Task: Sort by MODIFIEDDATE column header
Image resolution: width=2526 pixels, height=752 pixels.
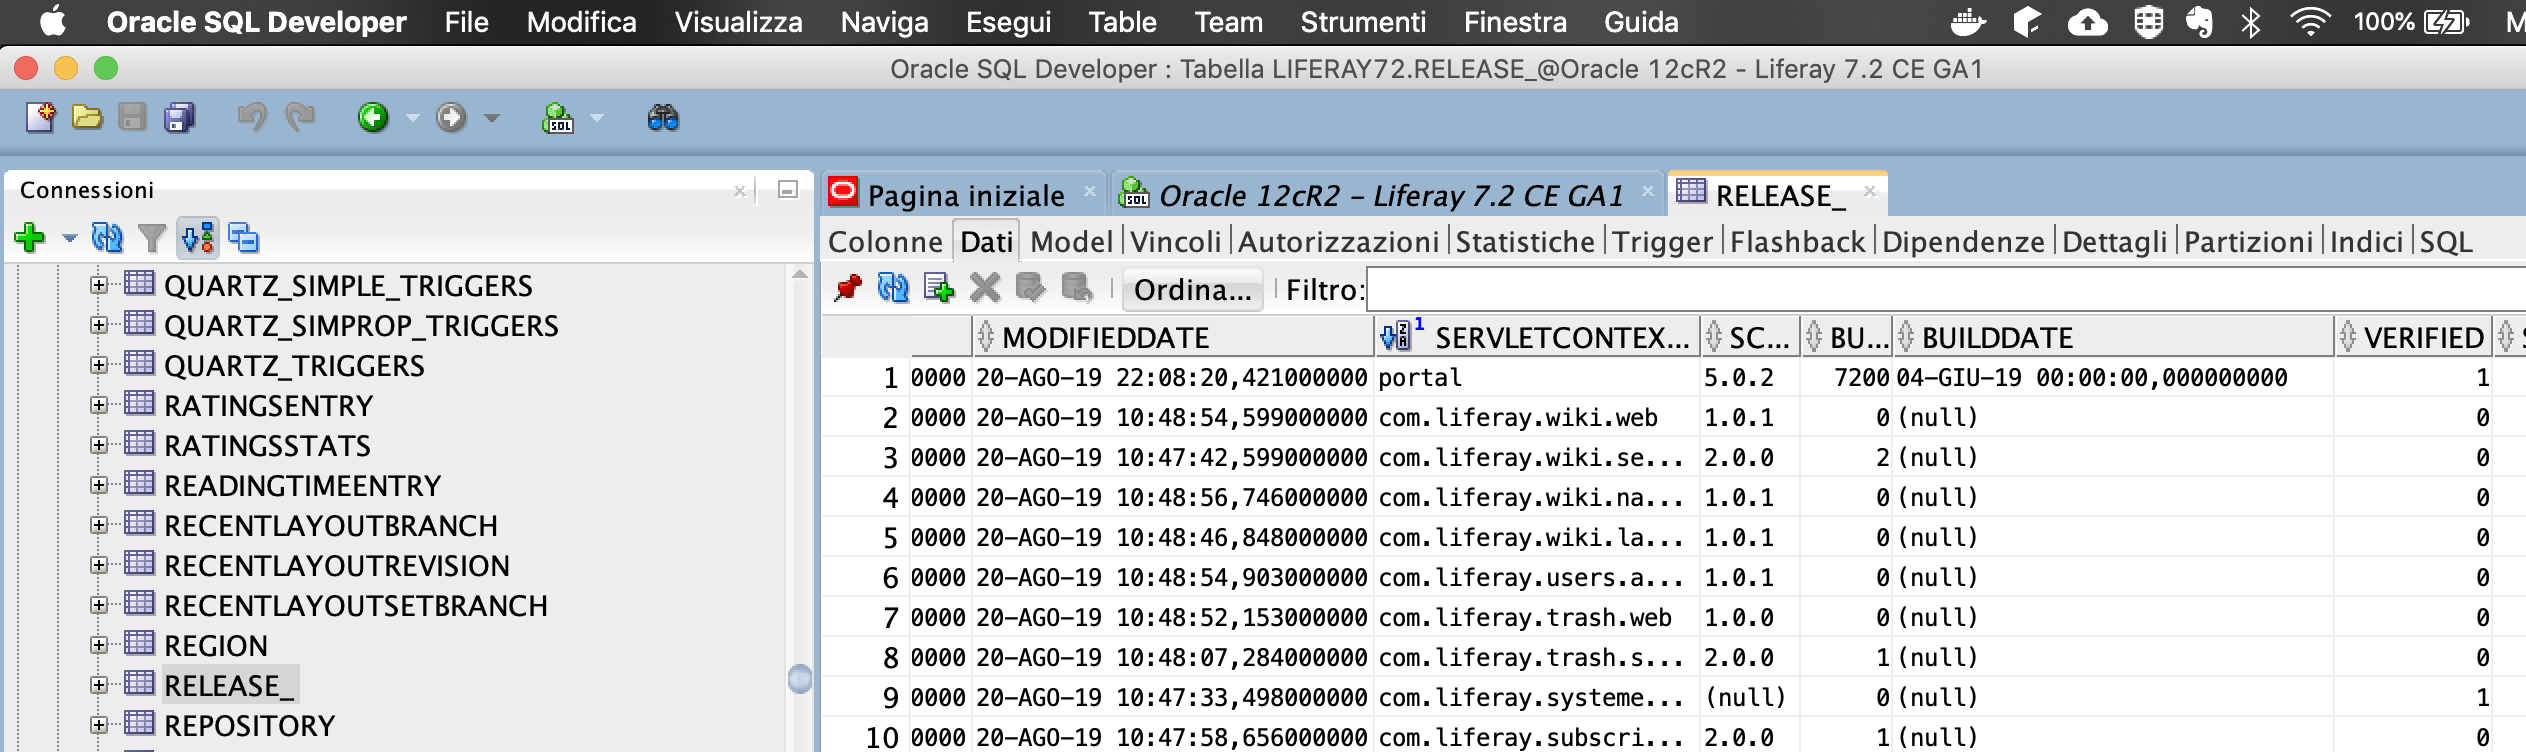Action: click(x=1173, y=337)
